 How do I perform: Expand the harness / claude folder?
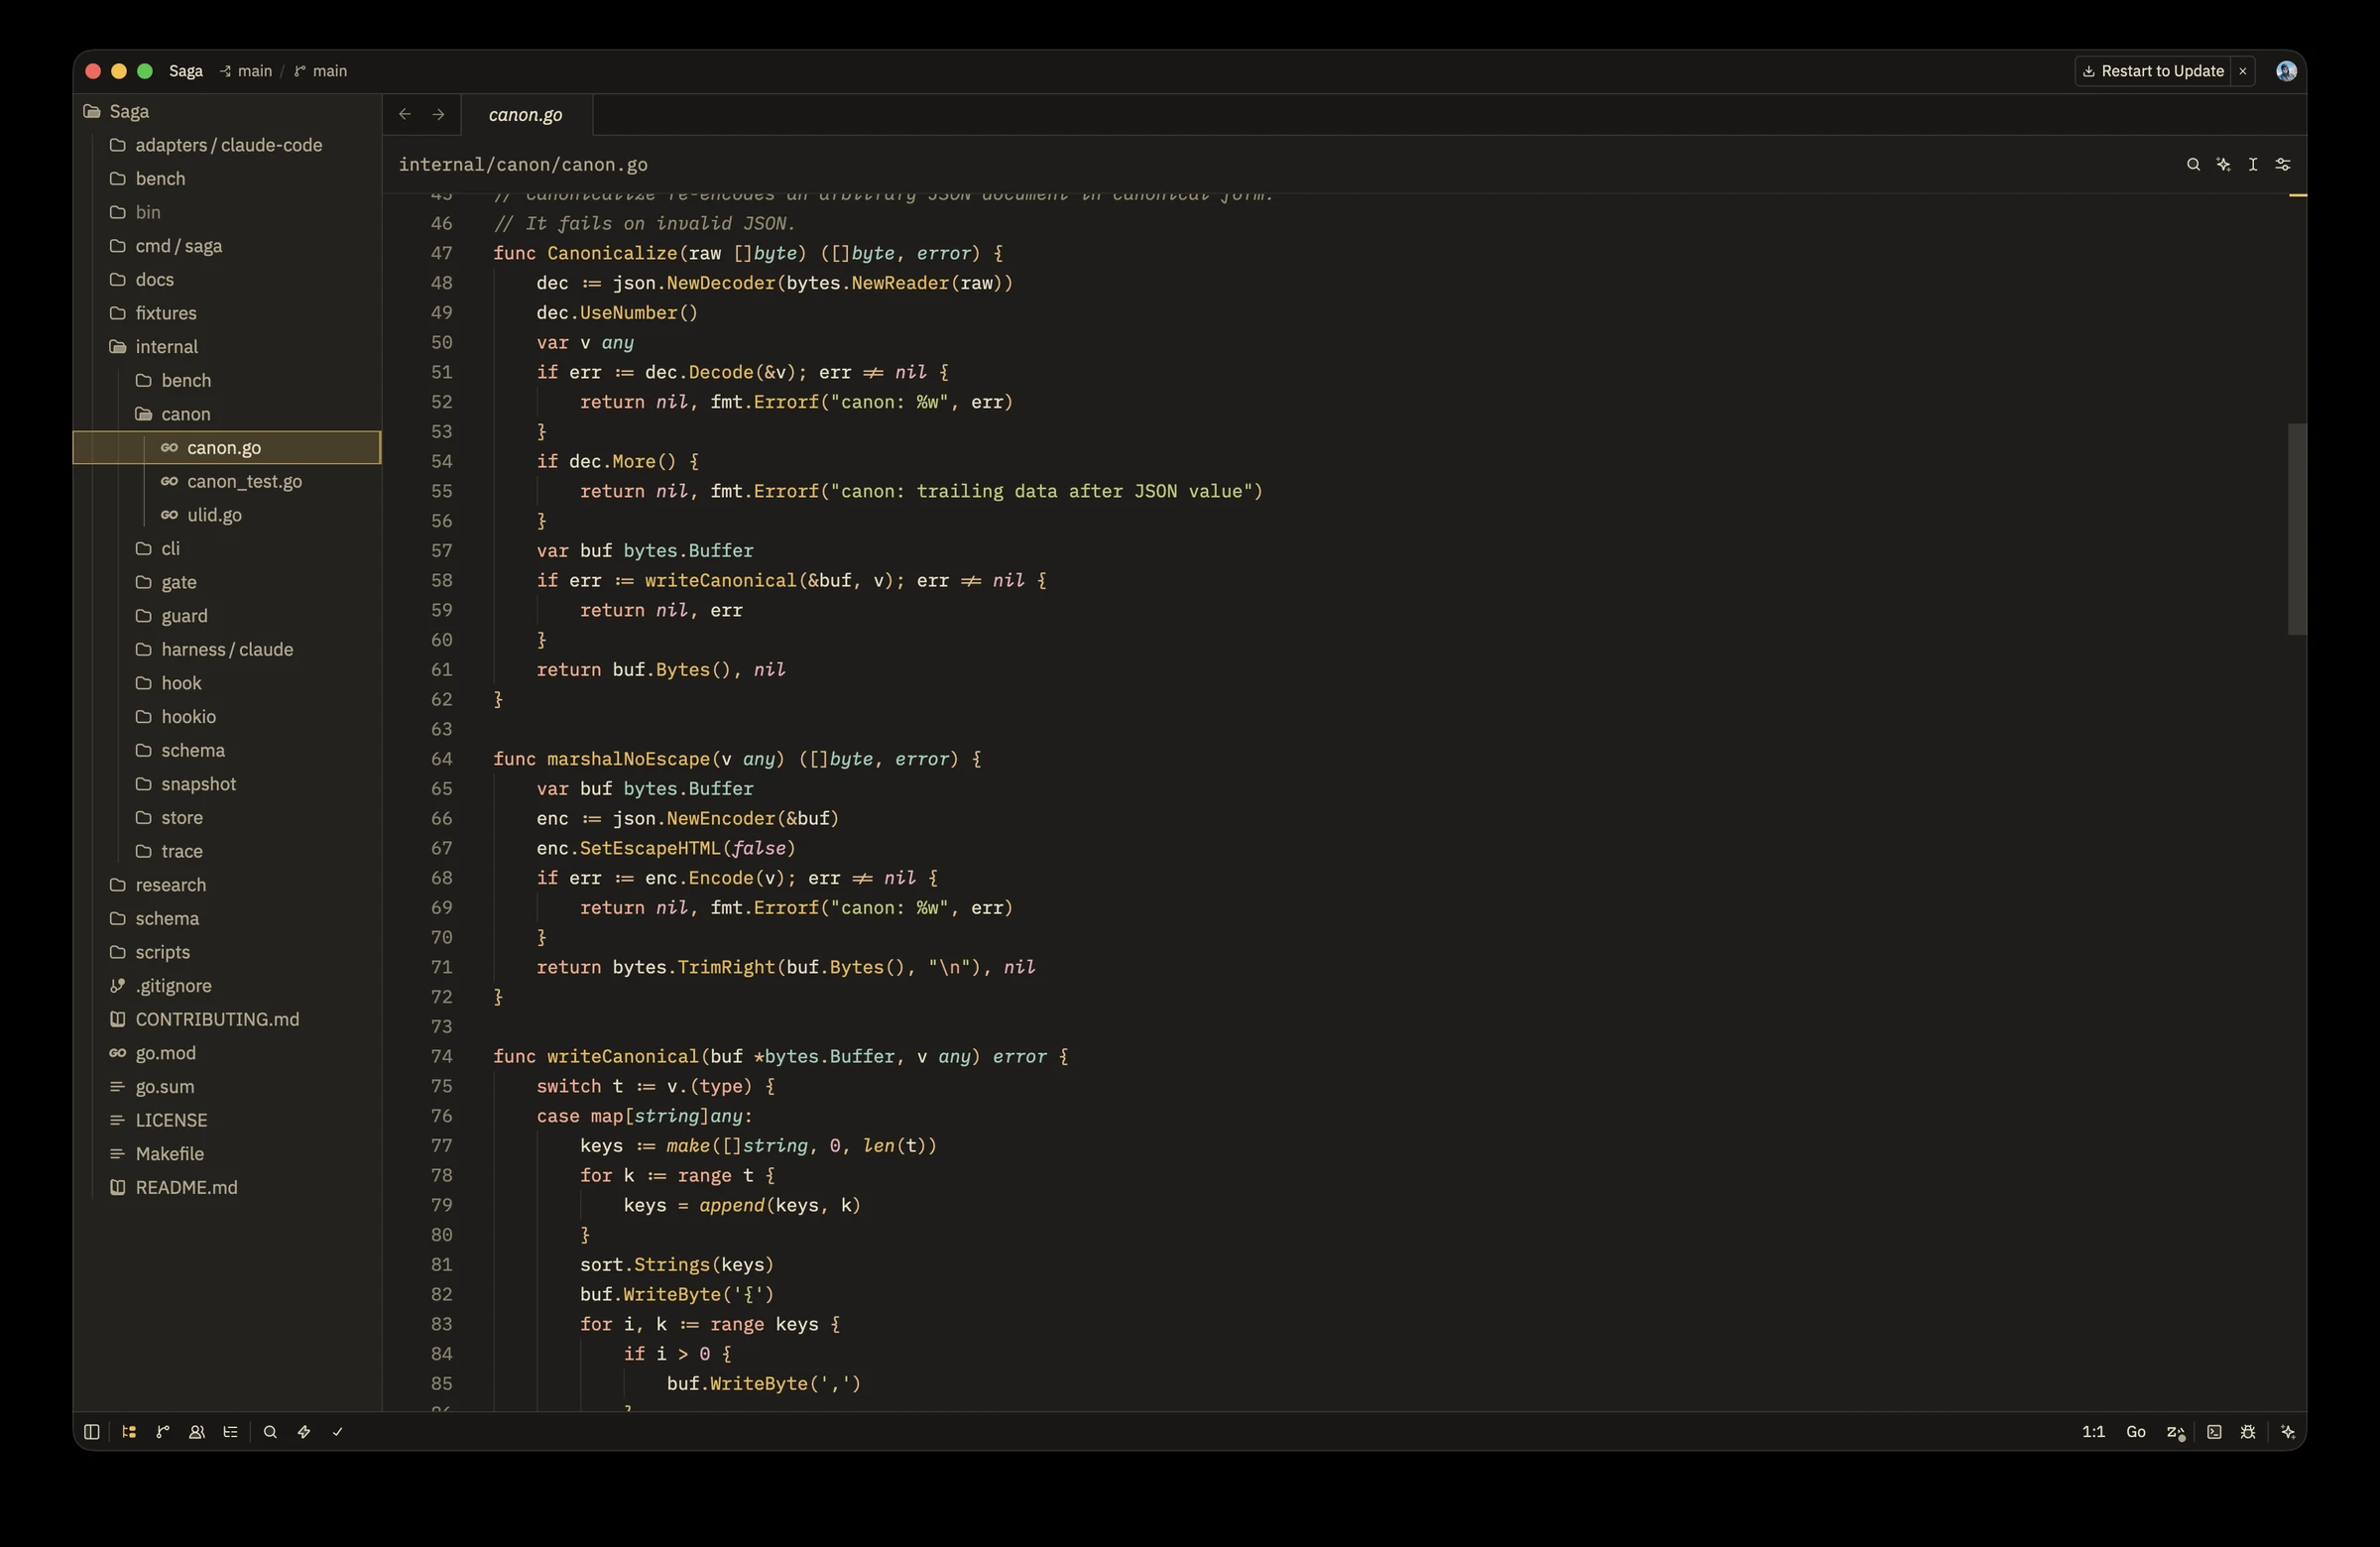coord(227,649)
